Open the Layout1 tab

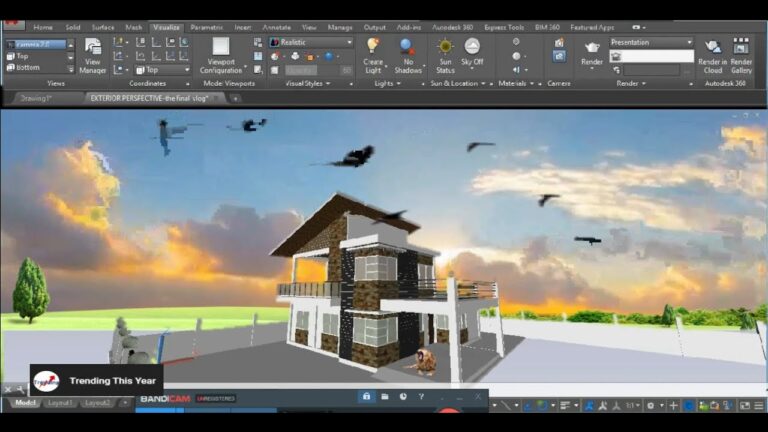60,403
